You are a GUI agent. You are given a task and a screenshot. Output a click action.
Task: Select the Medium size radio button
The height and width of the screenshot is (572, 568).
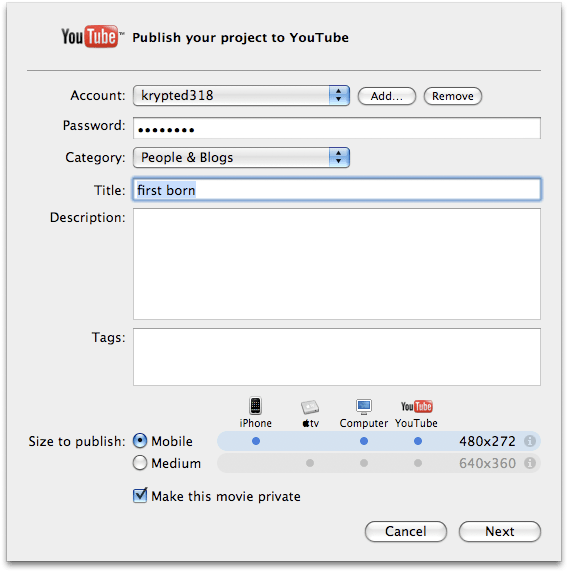140,463
